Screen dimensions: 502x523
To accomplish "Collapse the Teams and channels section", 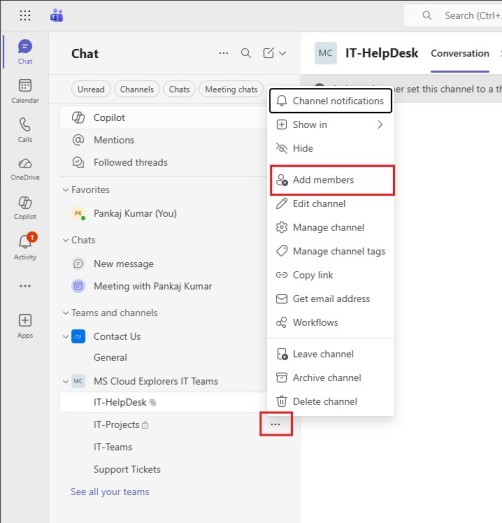I will coord(66,313).
